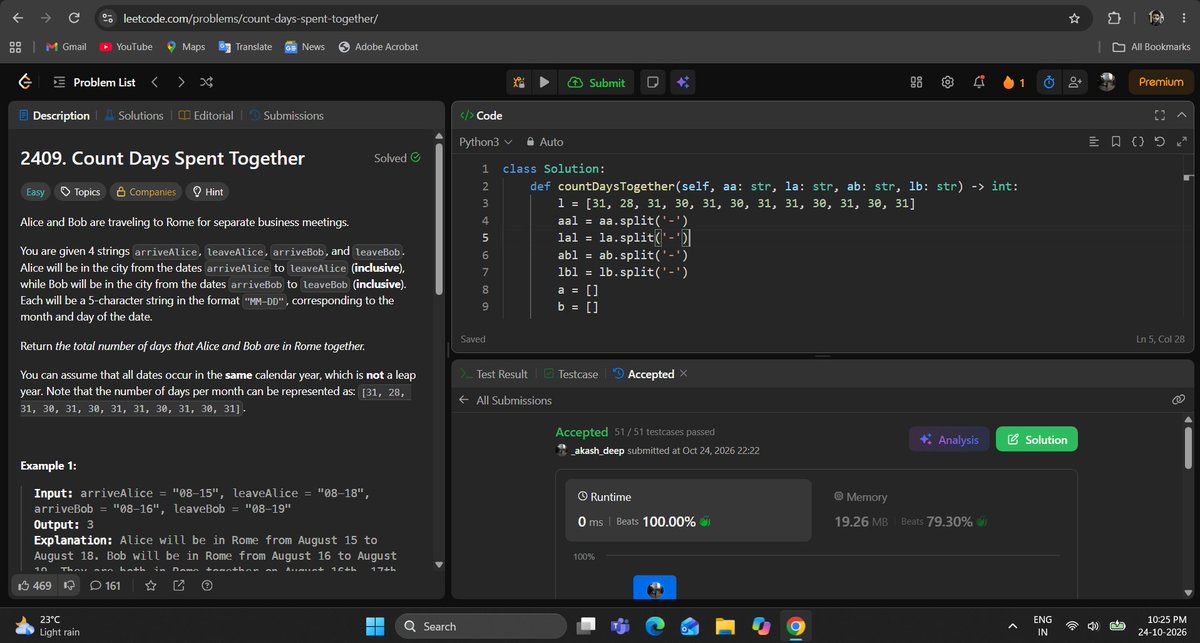Bookmark this page star in address bar
The height and width of the screenshot is (643, 1200).
tap(1074, 18)
